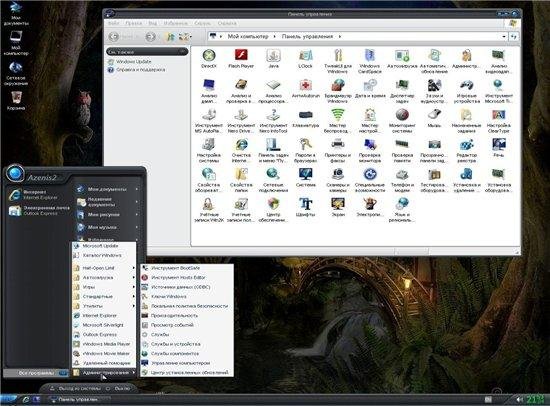Open the Шрифты fonts icon
The height and width of the screenshot is (406, 550).
coord(306,207)
